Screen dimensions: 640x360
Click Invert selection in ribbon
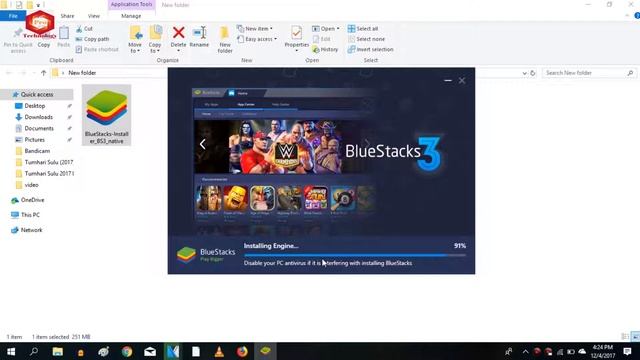(370, 49)
